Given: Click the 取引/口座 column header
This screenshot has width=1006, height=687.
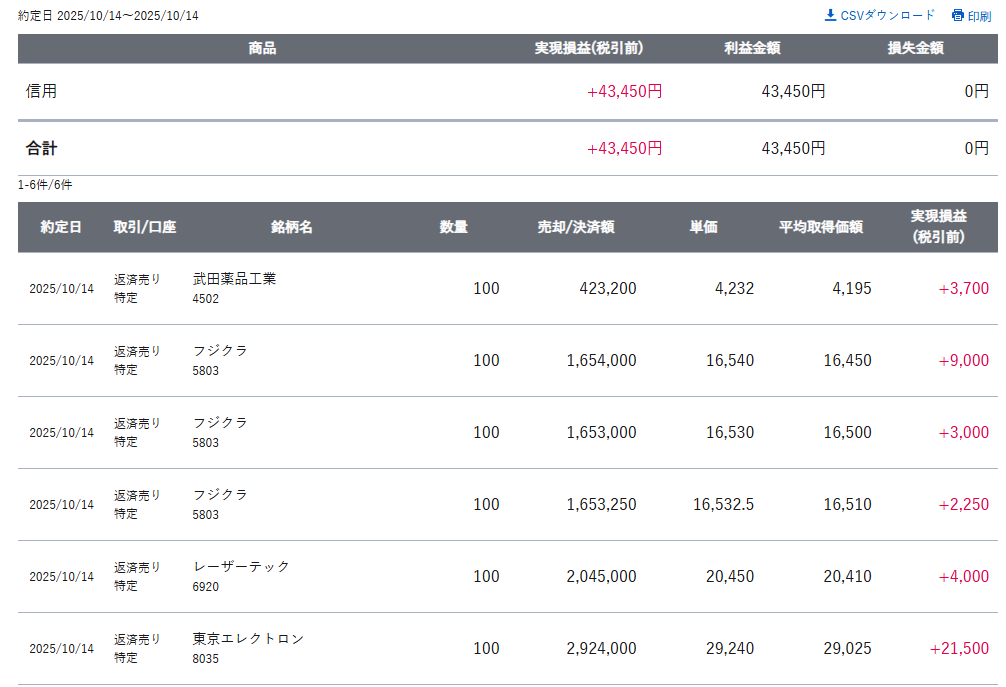Looking at the screenshot, I should [144, 227].
